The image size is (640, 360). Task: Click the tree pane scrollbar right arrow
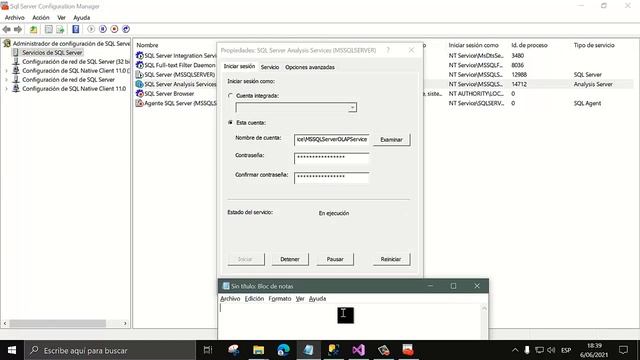coord(125,323)
